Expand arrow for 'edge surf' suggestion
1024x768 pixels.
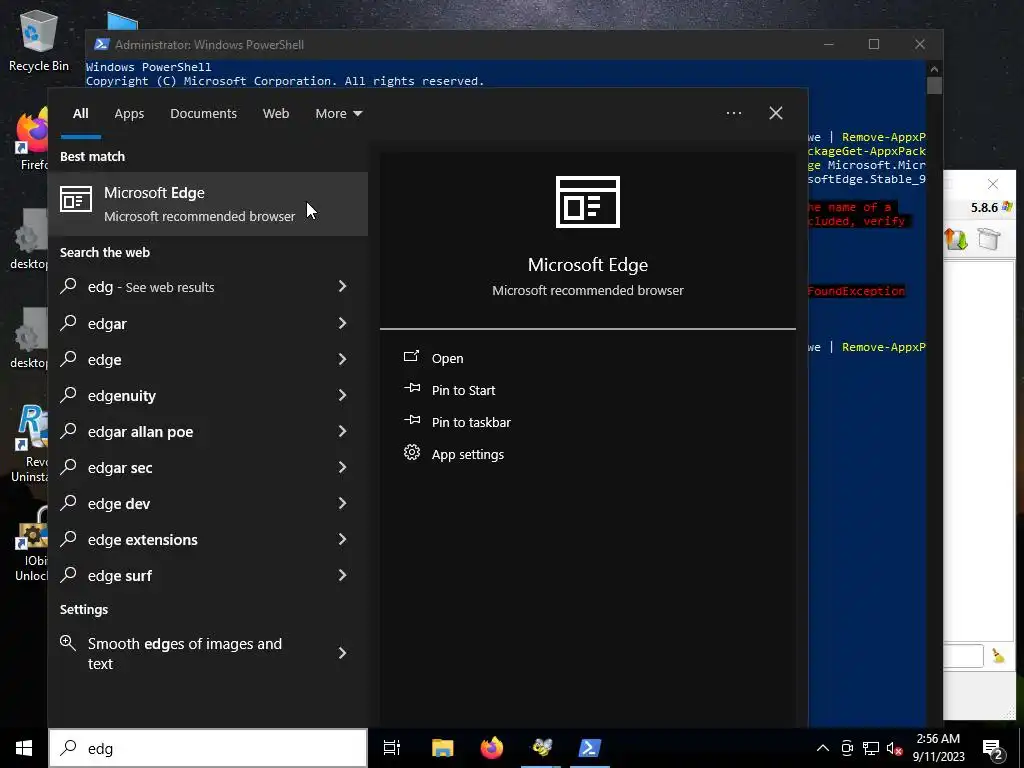(342, 575)
